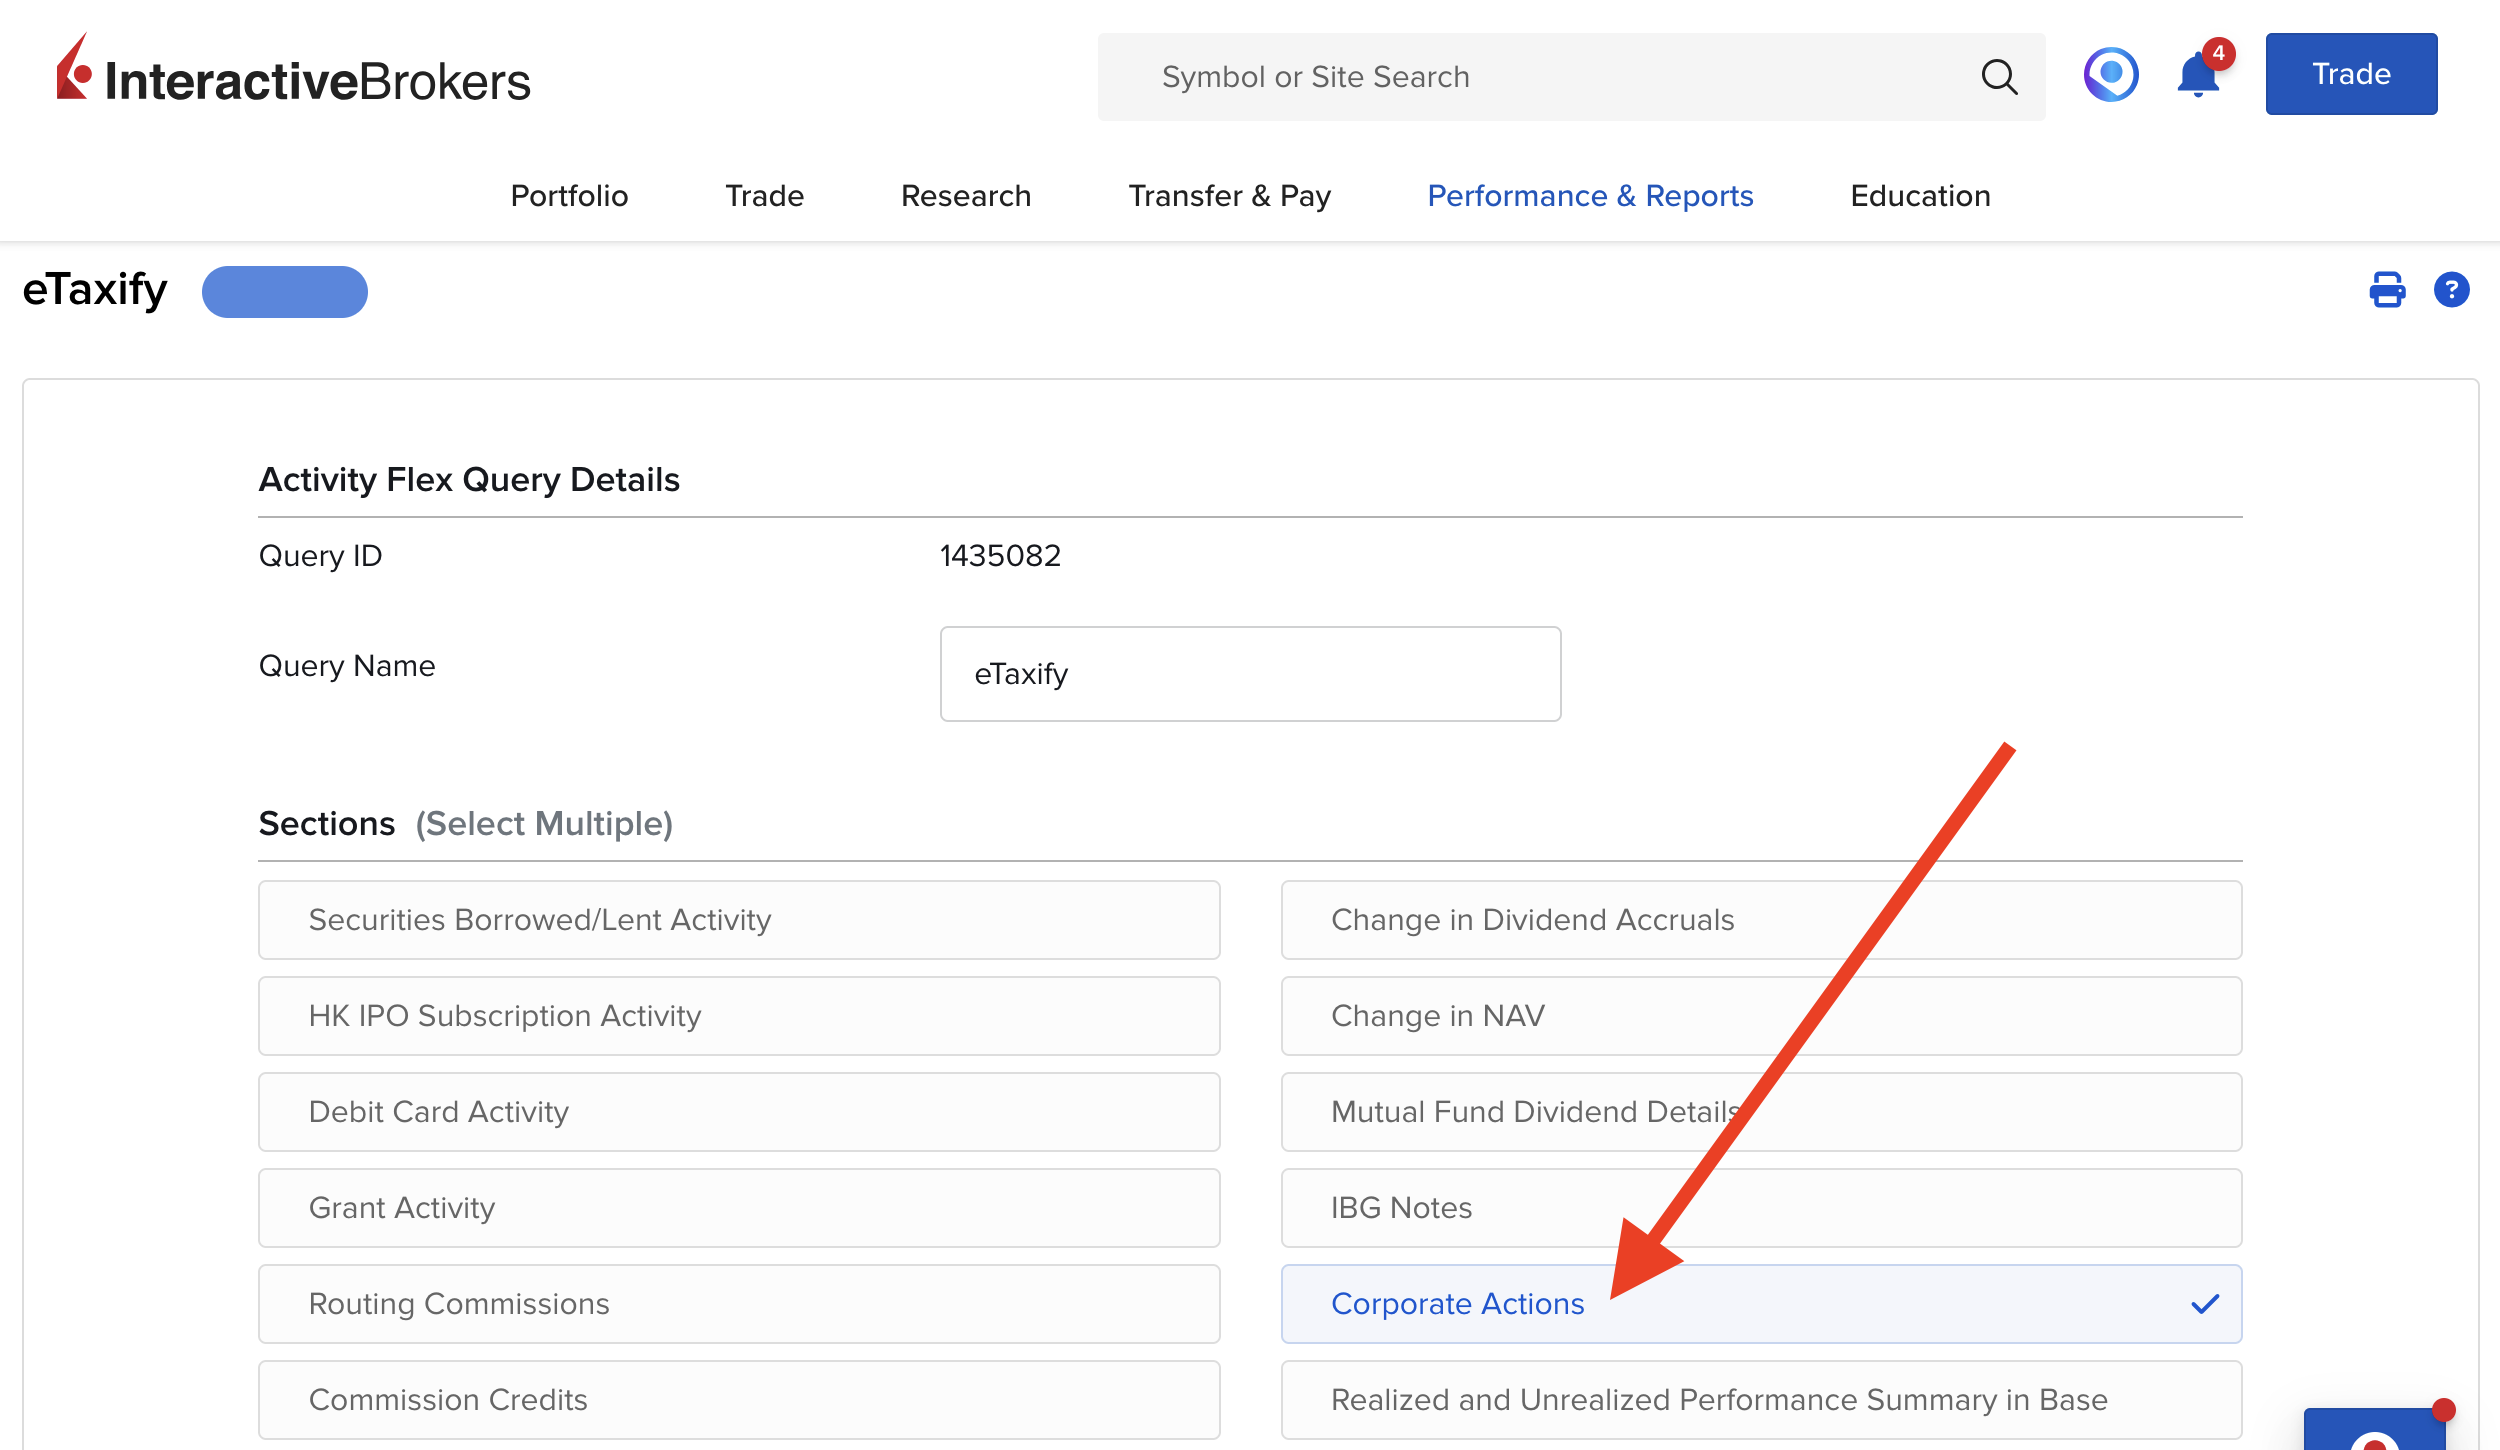Click the blue account pill beside eTaxify
The width and height of the screenshot is (2500, 1450).
(285, 292)
